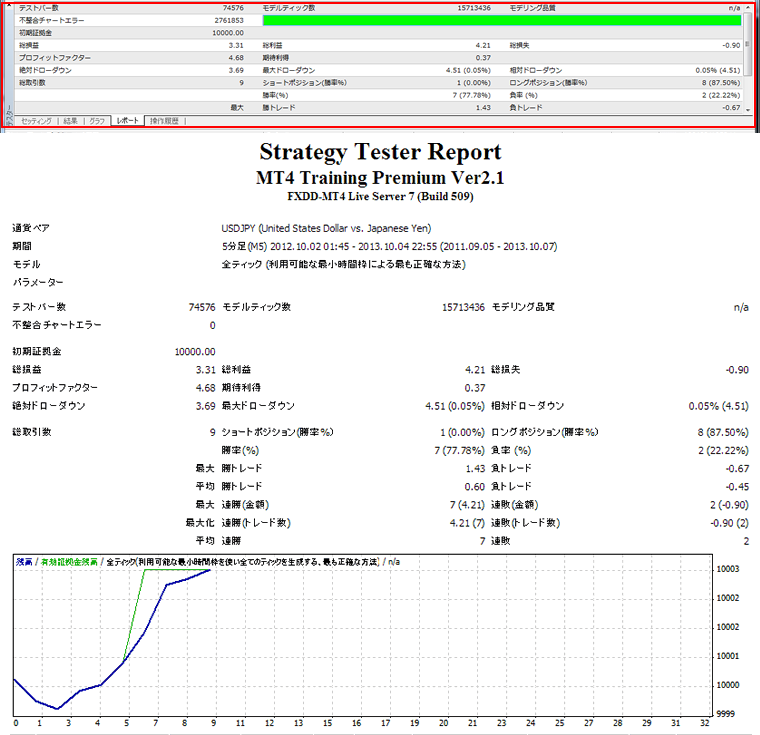This screenshot has width=760, height=735.
Task: Click win rate 7 (77.78%) in report
Action: [x=459, y=450]
